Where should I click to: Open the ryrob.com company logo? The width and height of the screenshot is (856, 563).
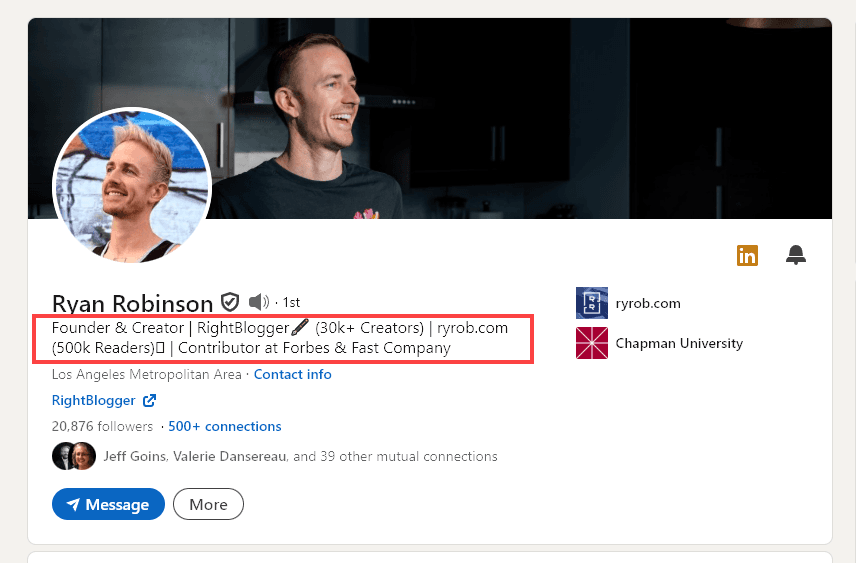pos(592,303)
